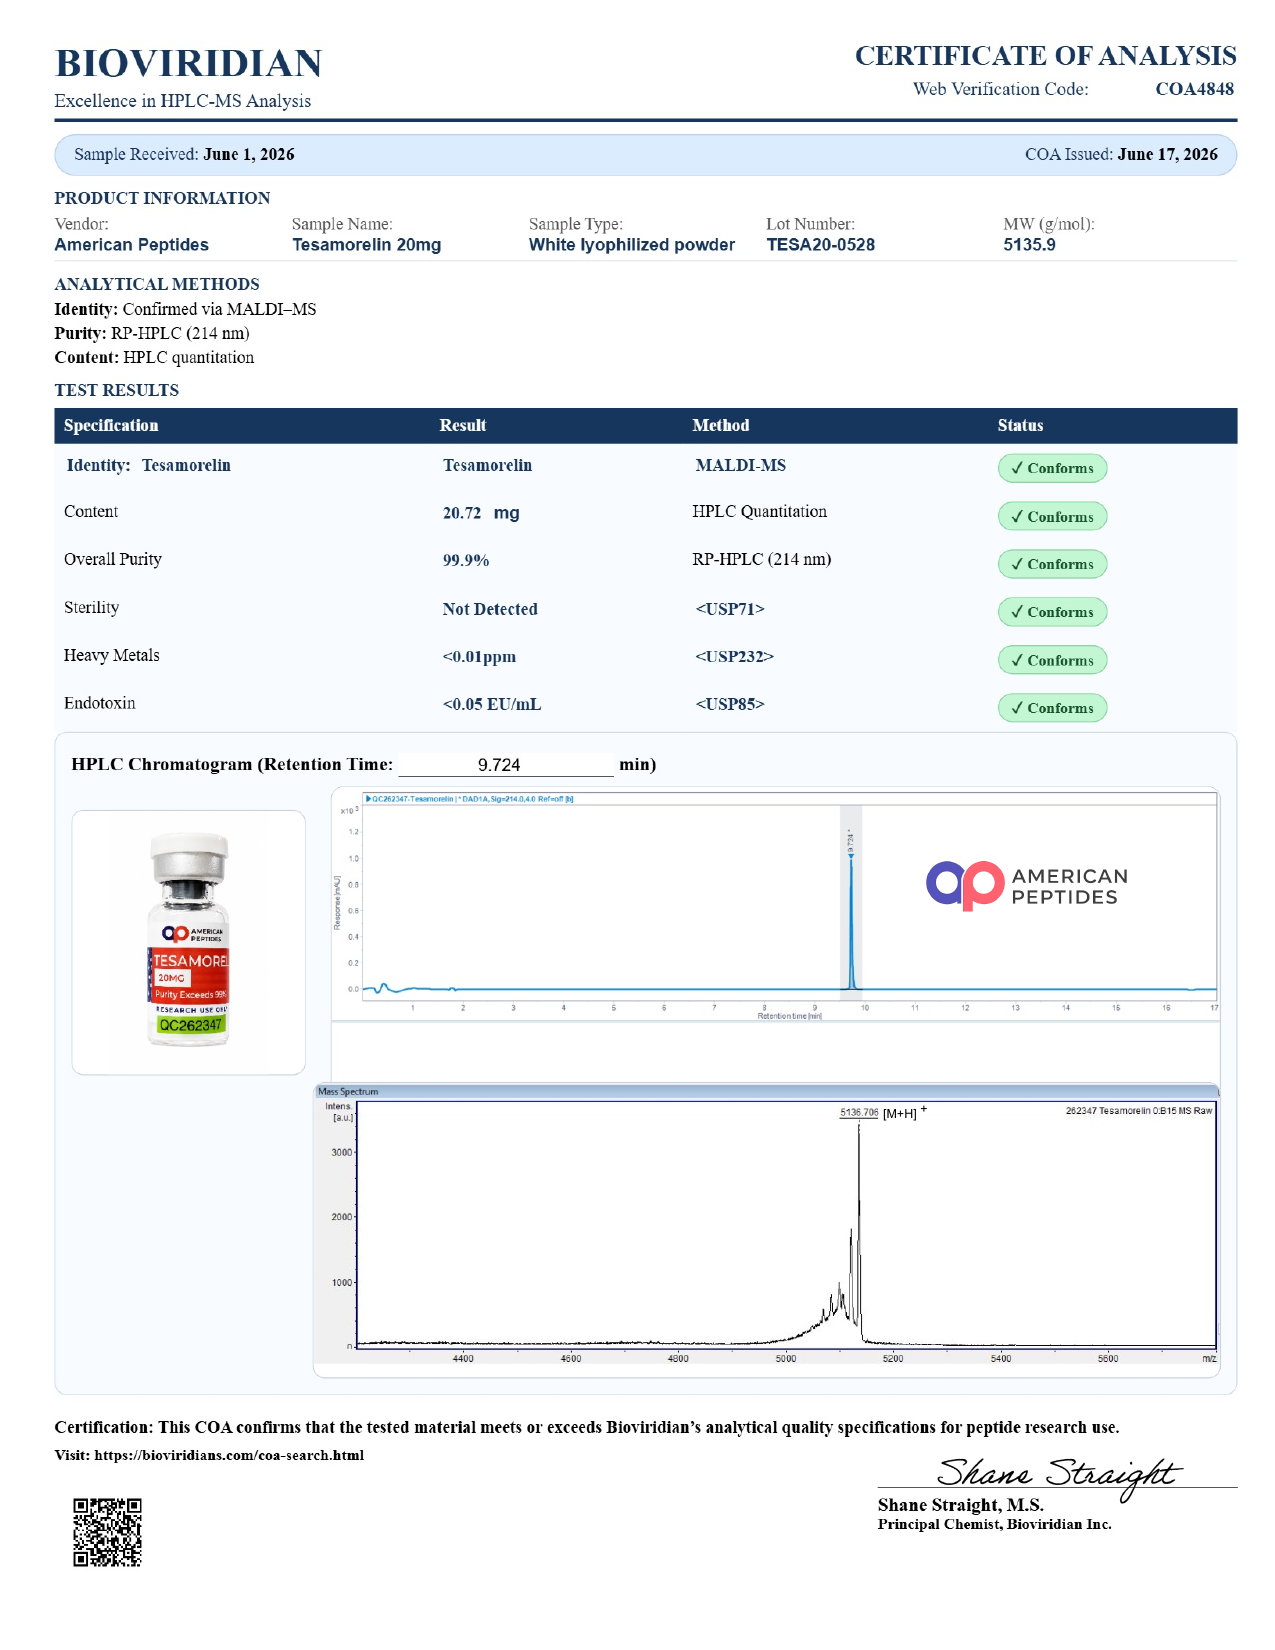This screenshot has width=1275, height=1650.
Task: Click the <USP71> method cell
Action: tap(730, 609)
